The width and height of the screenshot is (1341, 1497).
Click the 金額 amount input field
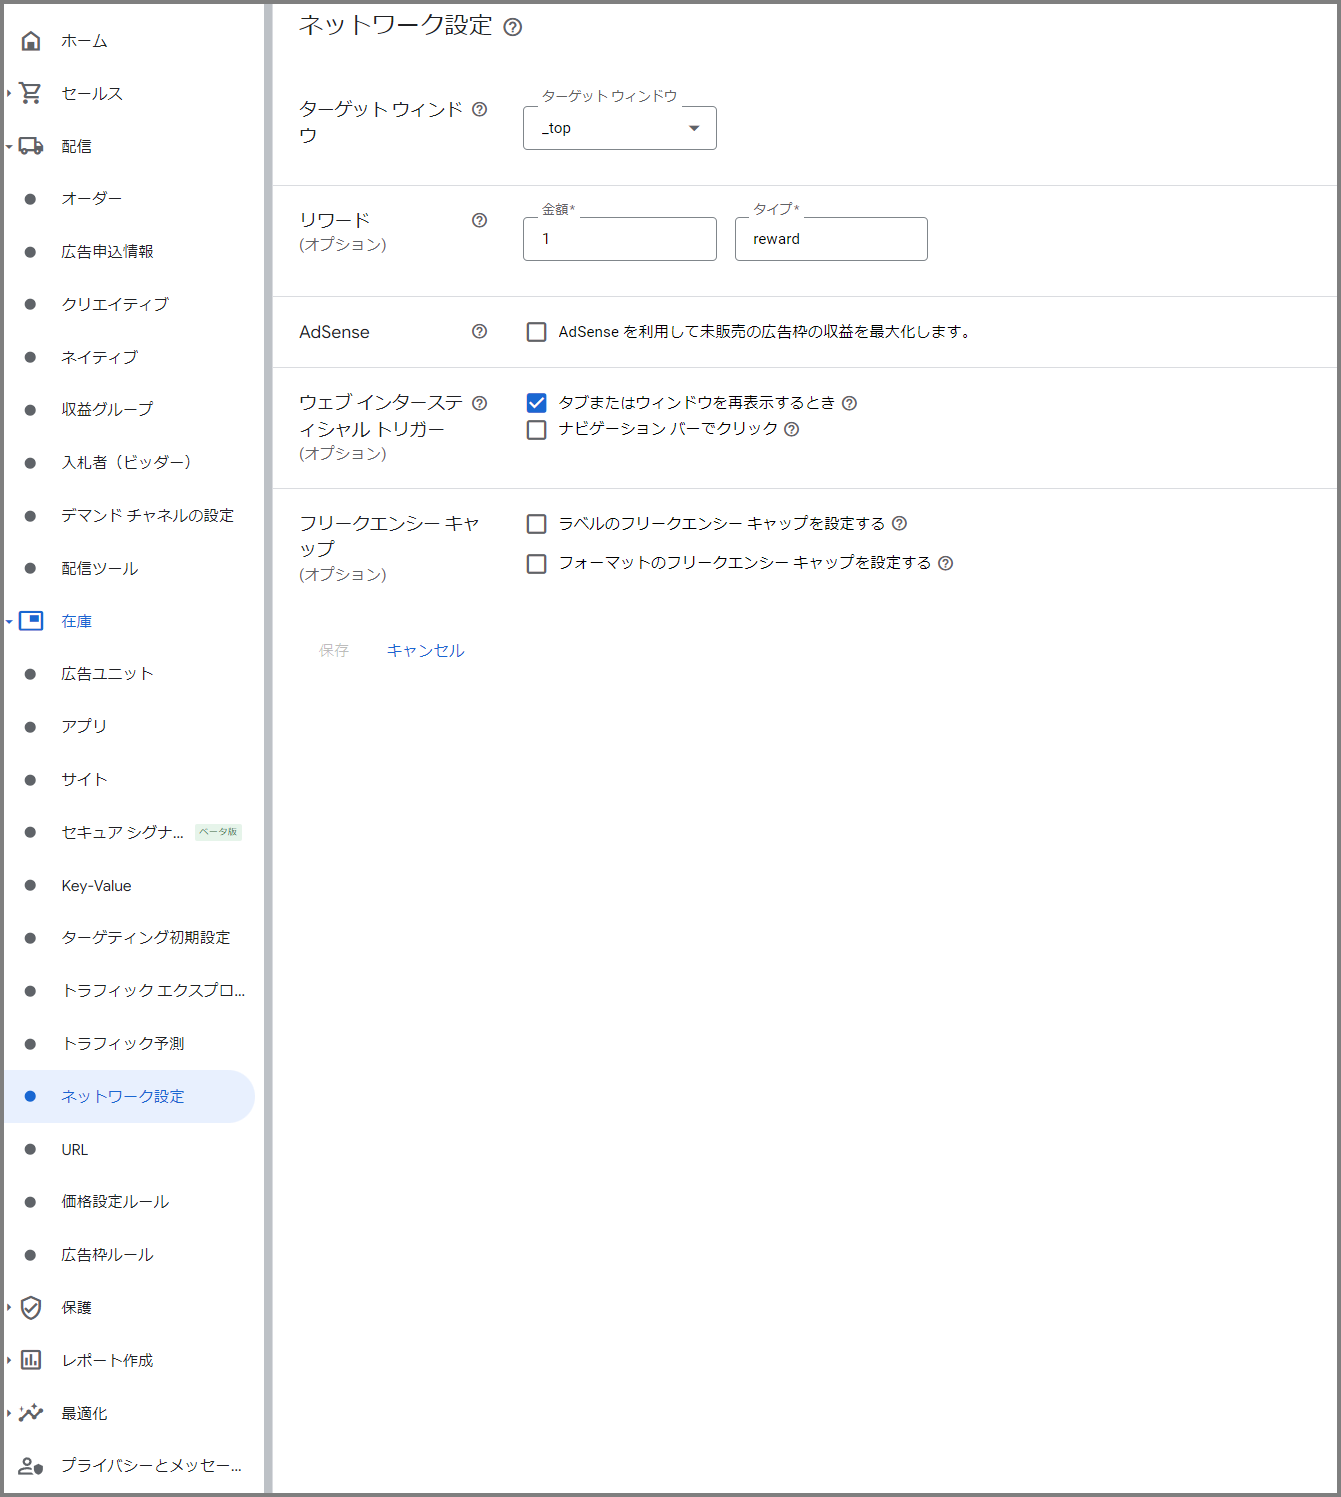619,239
